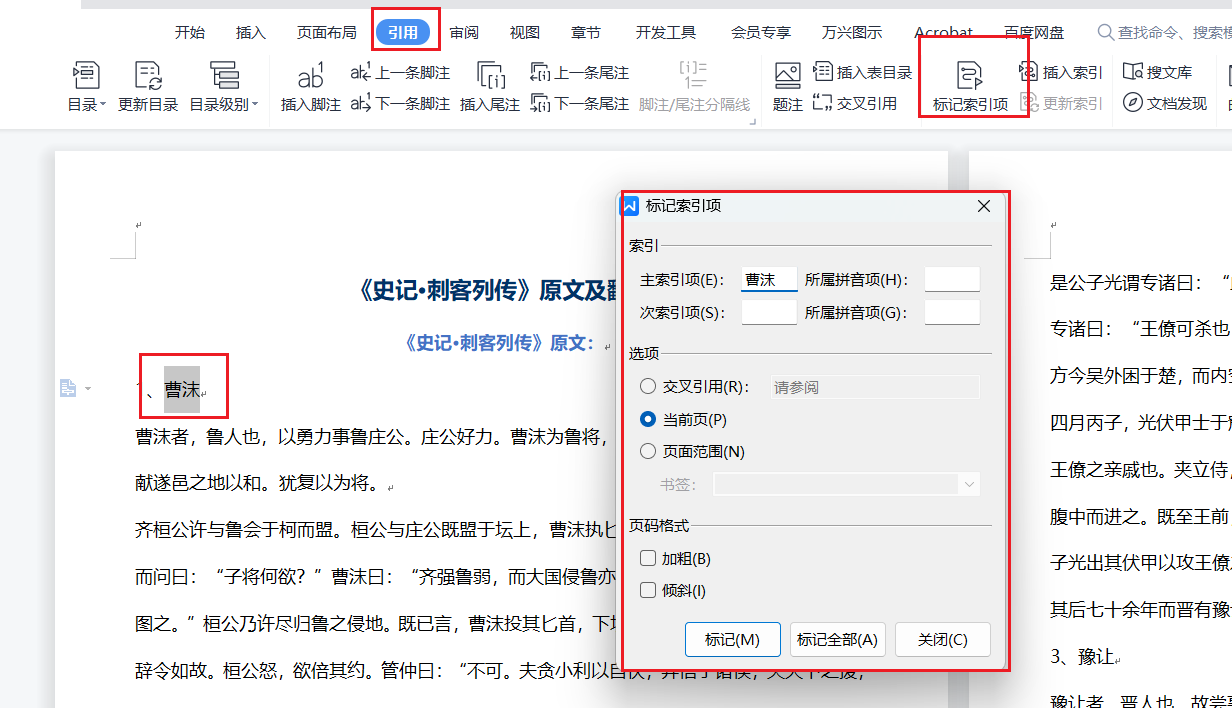This screenshot has width=1232, height=708.
Task: Open Document Discovery (文档发现) tool
Action: pos(1165,103)
